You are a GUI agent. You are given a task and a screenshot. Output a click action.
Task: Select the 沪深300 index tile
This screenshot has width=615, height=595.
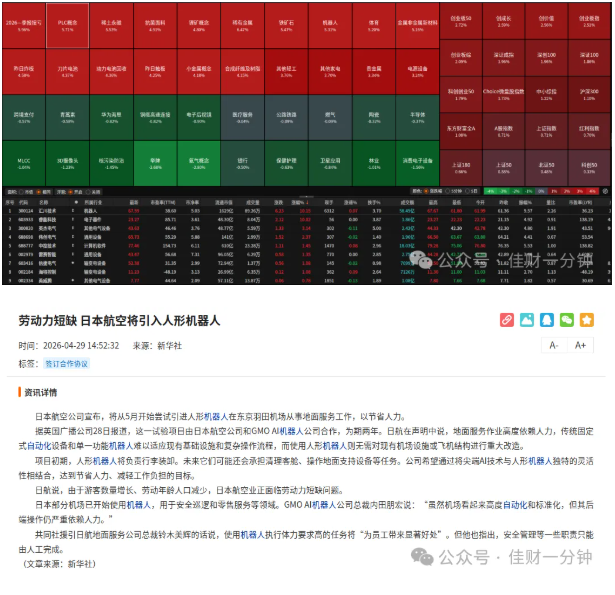[x=589, y=94]
